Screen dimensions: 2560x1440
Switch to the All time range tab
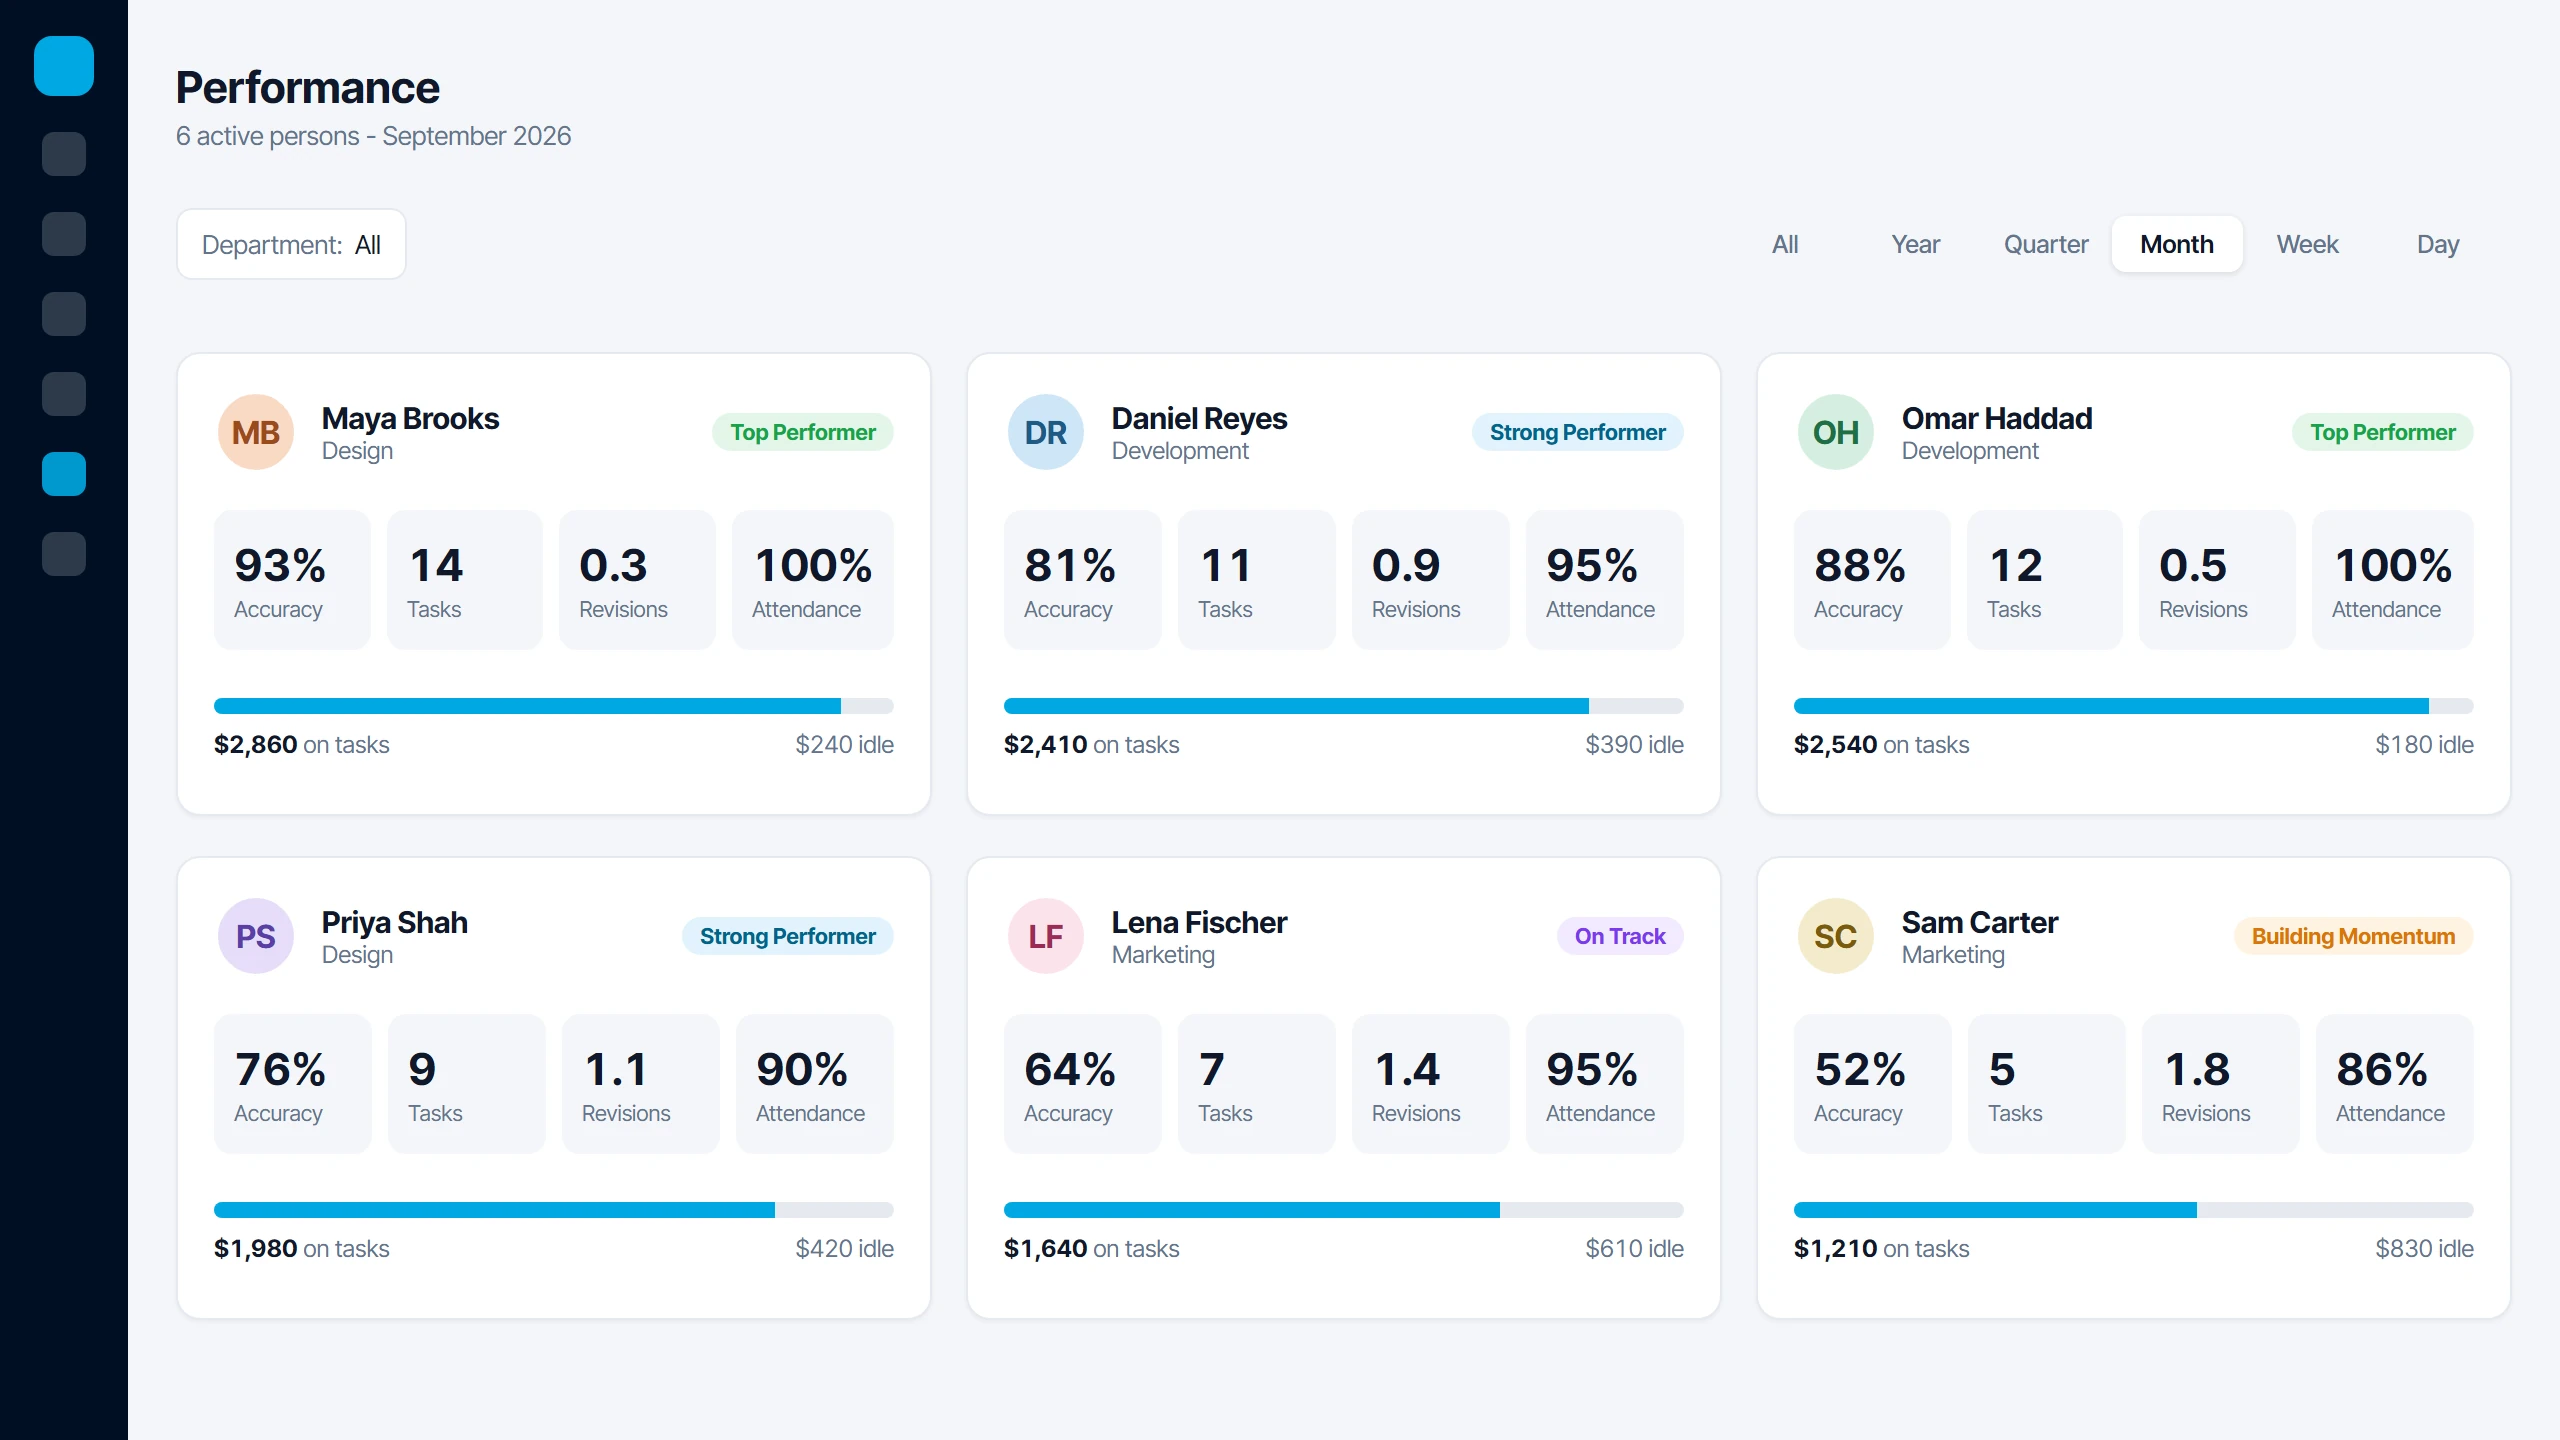tap(1785, 244)
